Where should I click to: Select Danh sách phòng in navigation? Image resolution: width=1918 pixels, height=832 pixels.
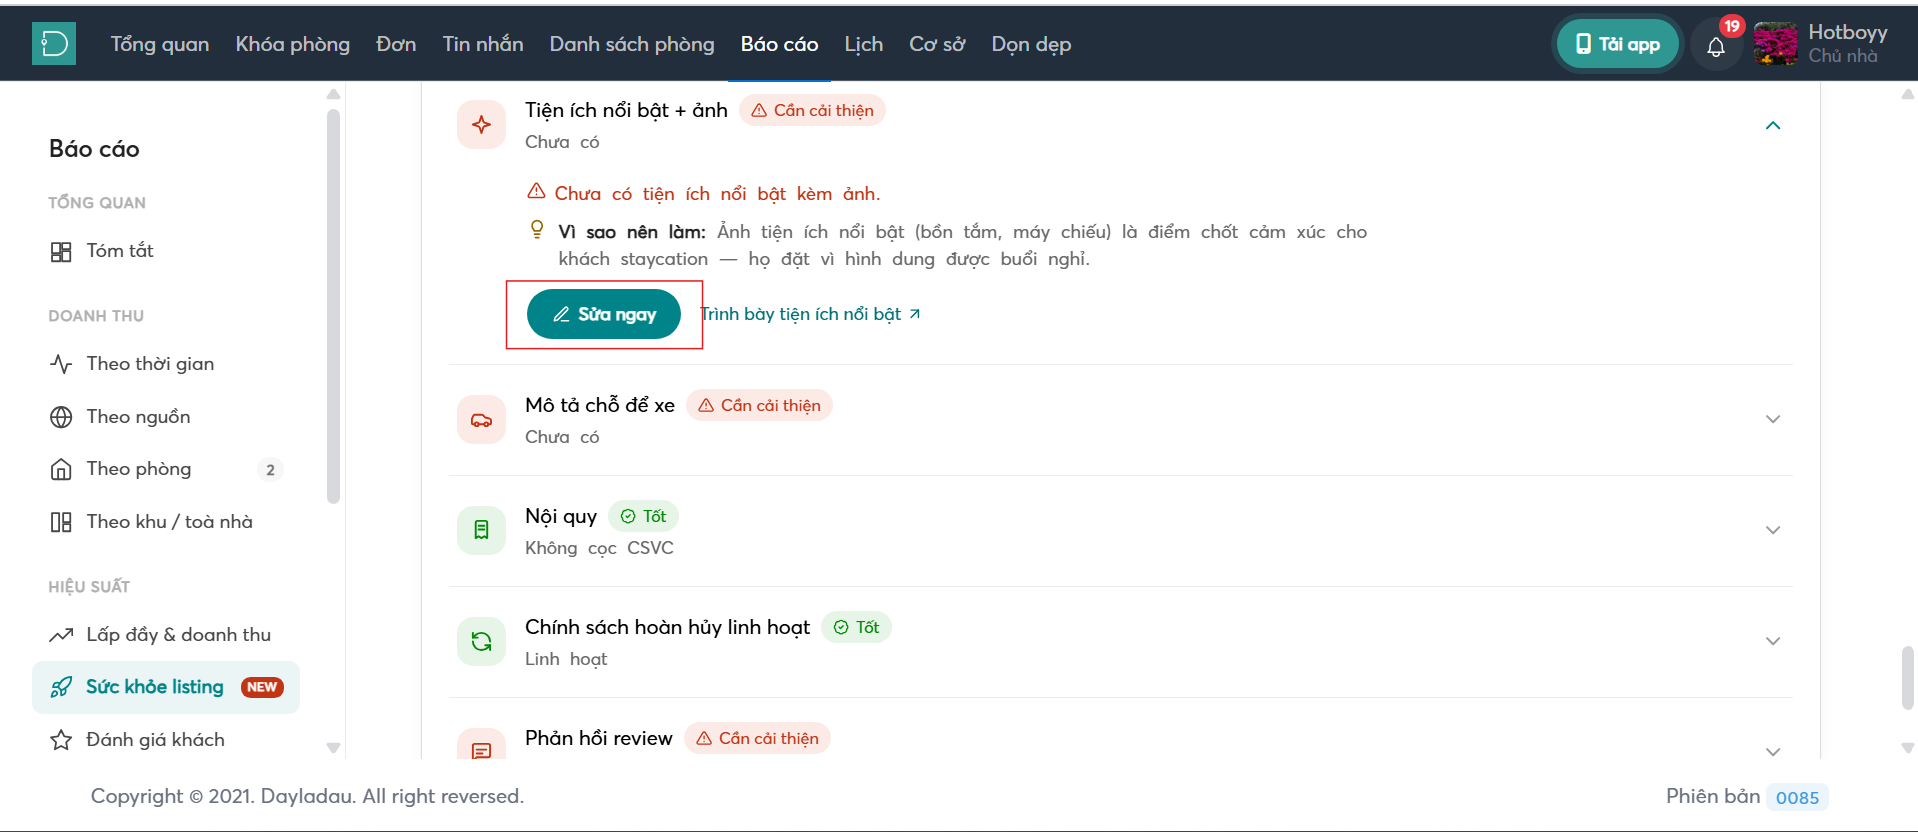632,44
